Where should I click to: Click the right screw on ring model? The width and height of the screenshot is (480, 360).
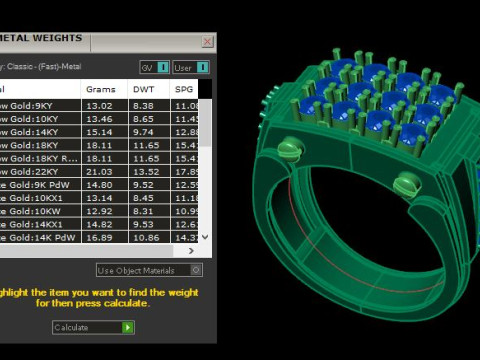(x=406, y=184)
